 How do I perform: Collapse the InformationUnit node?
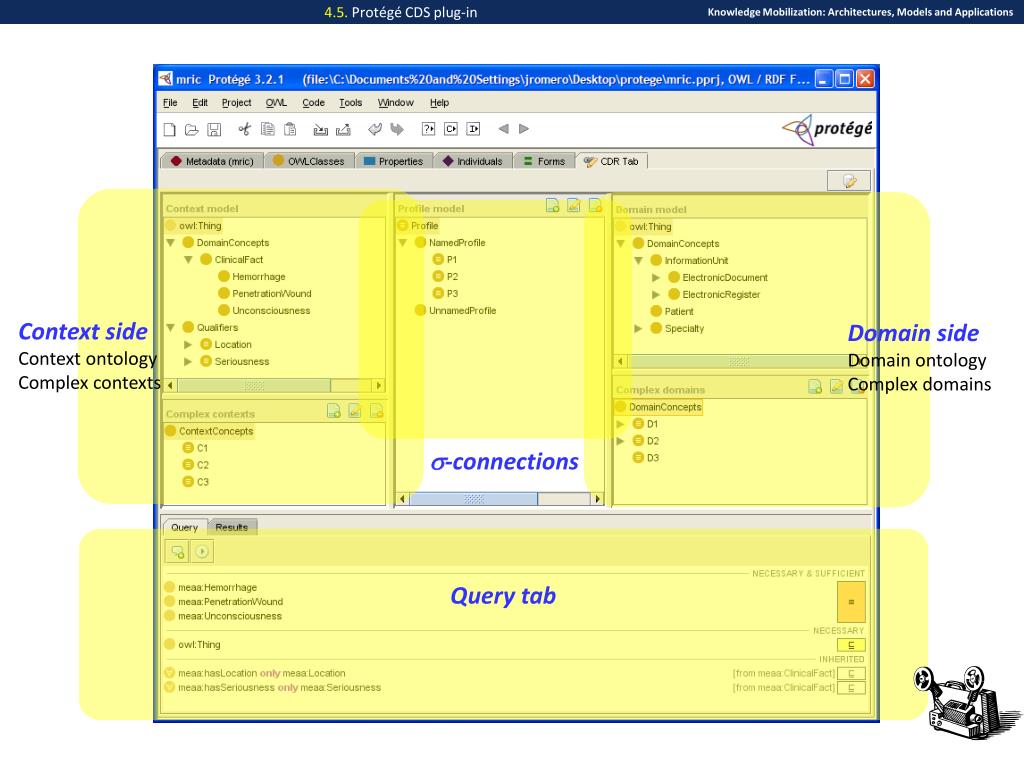(x=639, y=261)
